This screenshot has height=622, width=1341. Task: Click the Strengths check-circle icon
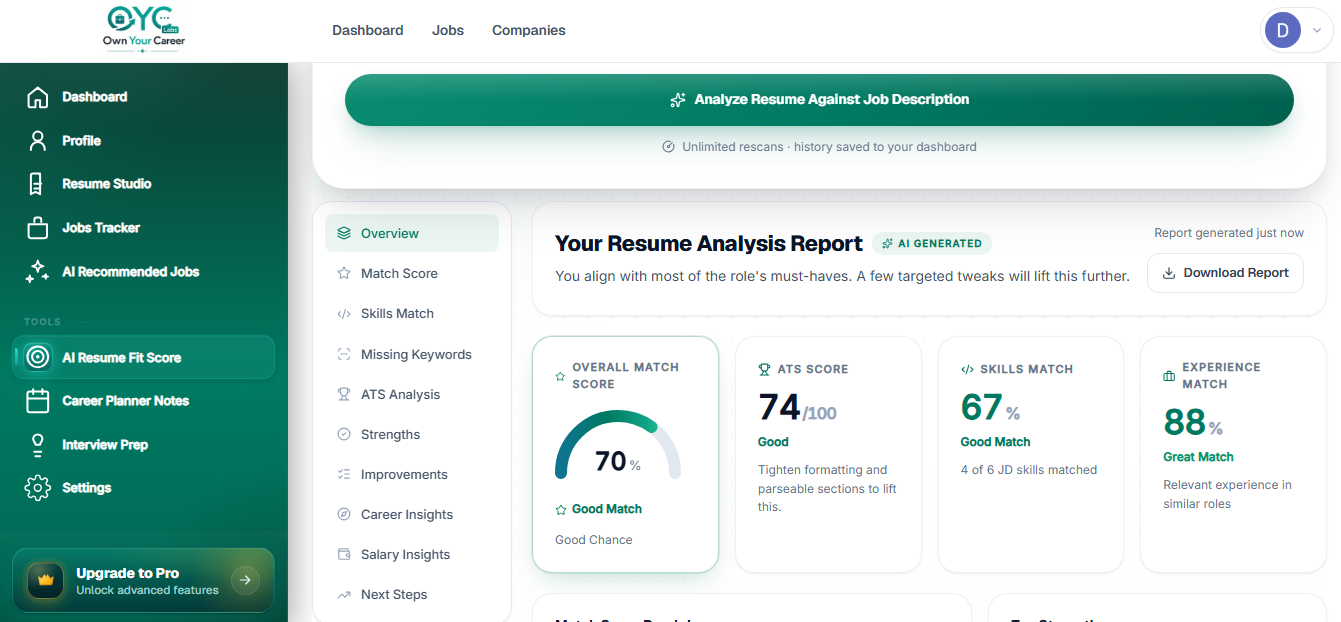(x=344, y=434)
